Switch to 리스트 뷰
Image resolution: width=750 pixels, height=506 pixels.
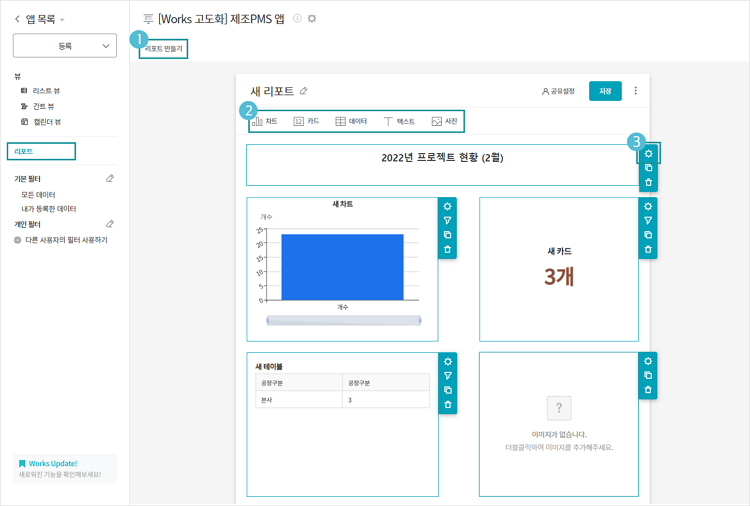click(x=45, y=91)
